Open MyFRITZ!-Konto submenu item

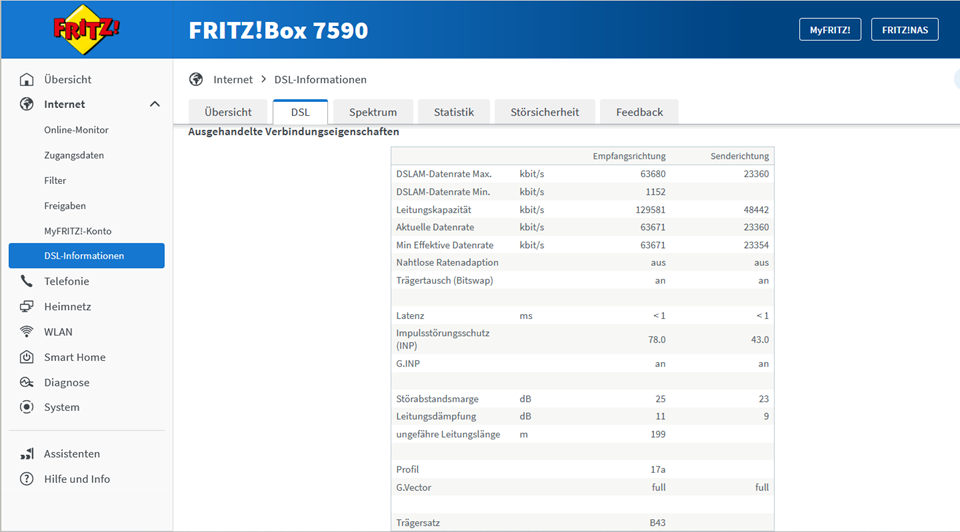pyautogui.click(x=78, y=231)
